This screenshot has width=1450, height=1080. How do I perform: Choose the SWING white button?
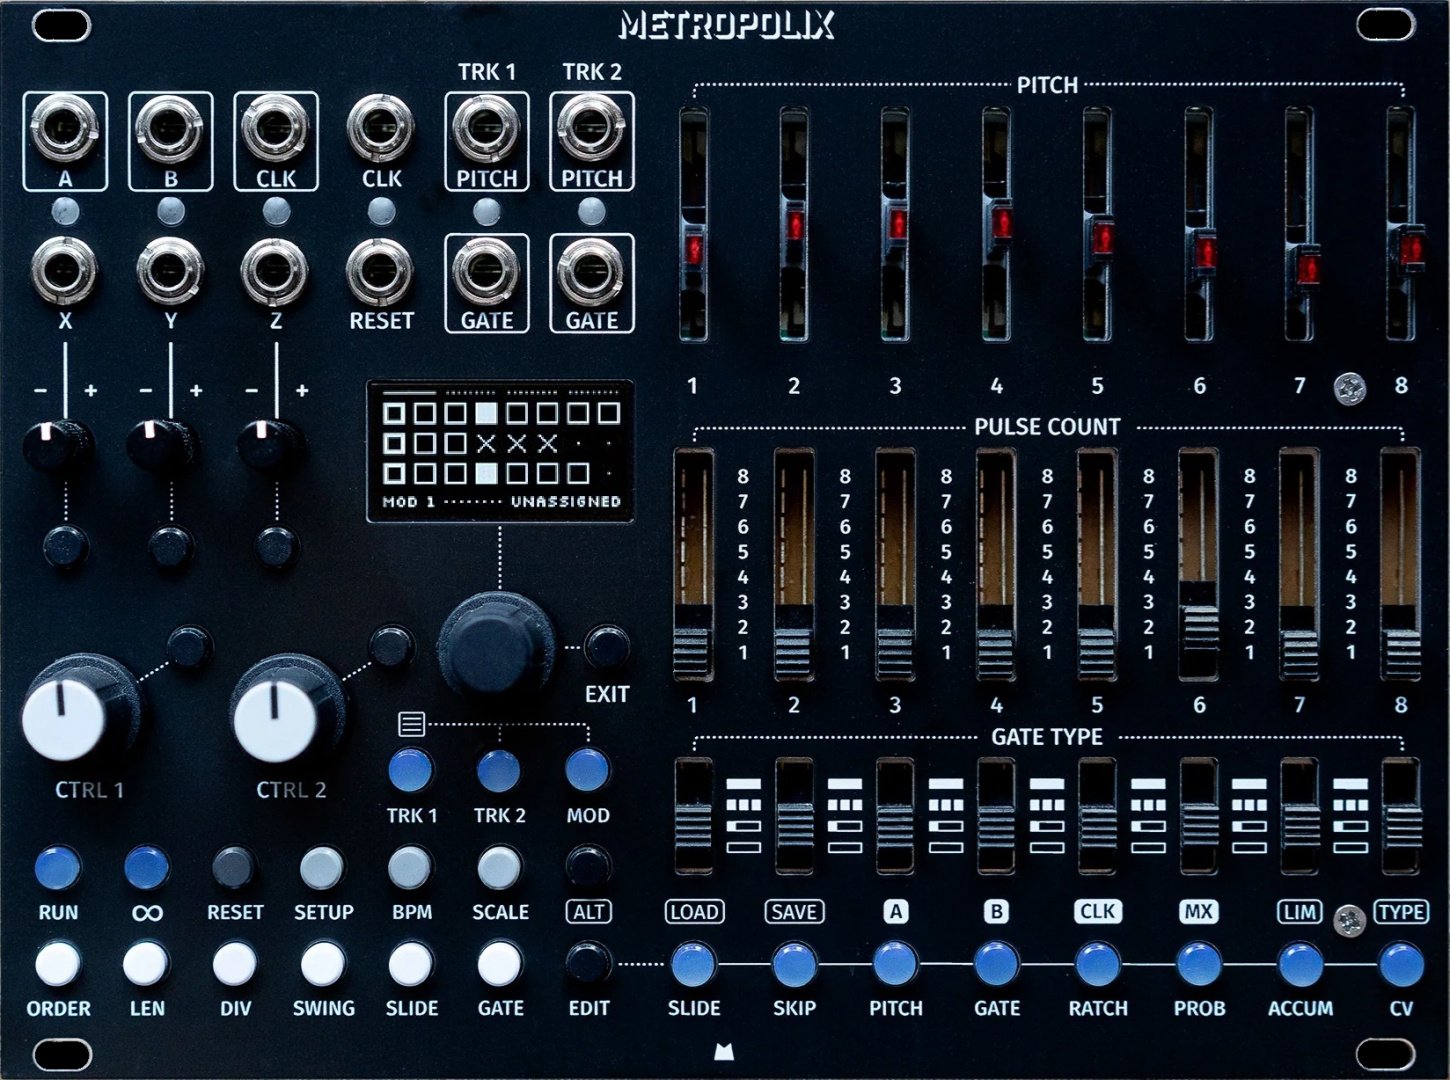point(322,963)
